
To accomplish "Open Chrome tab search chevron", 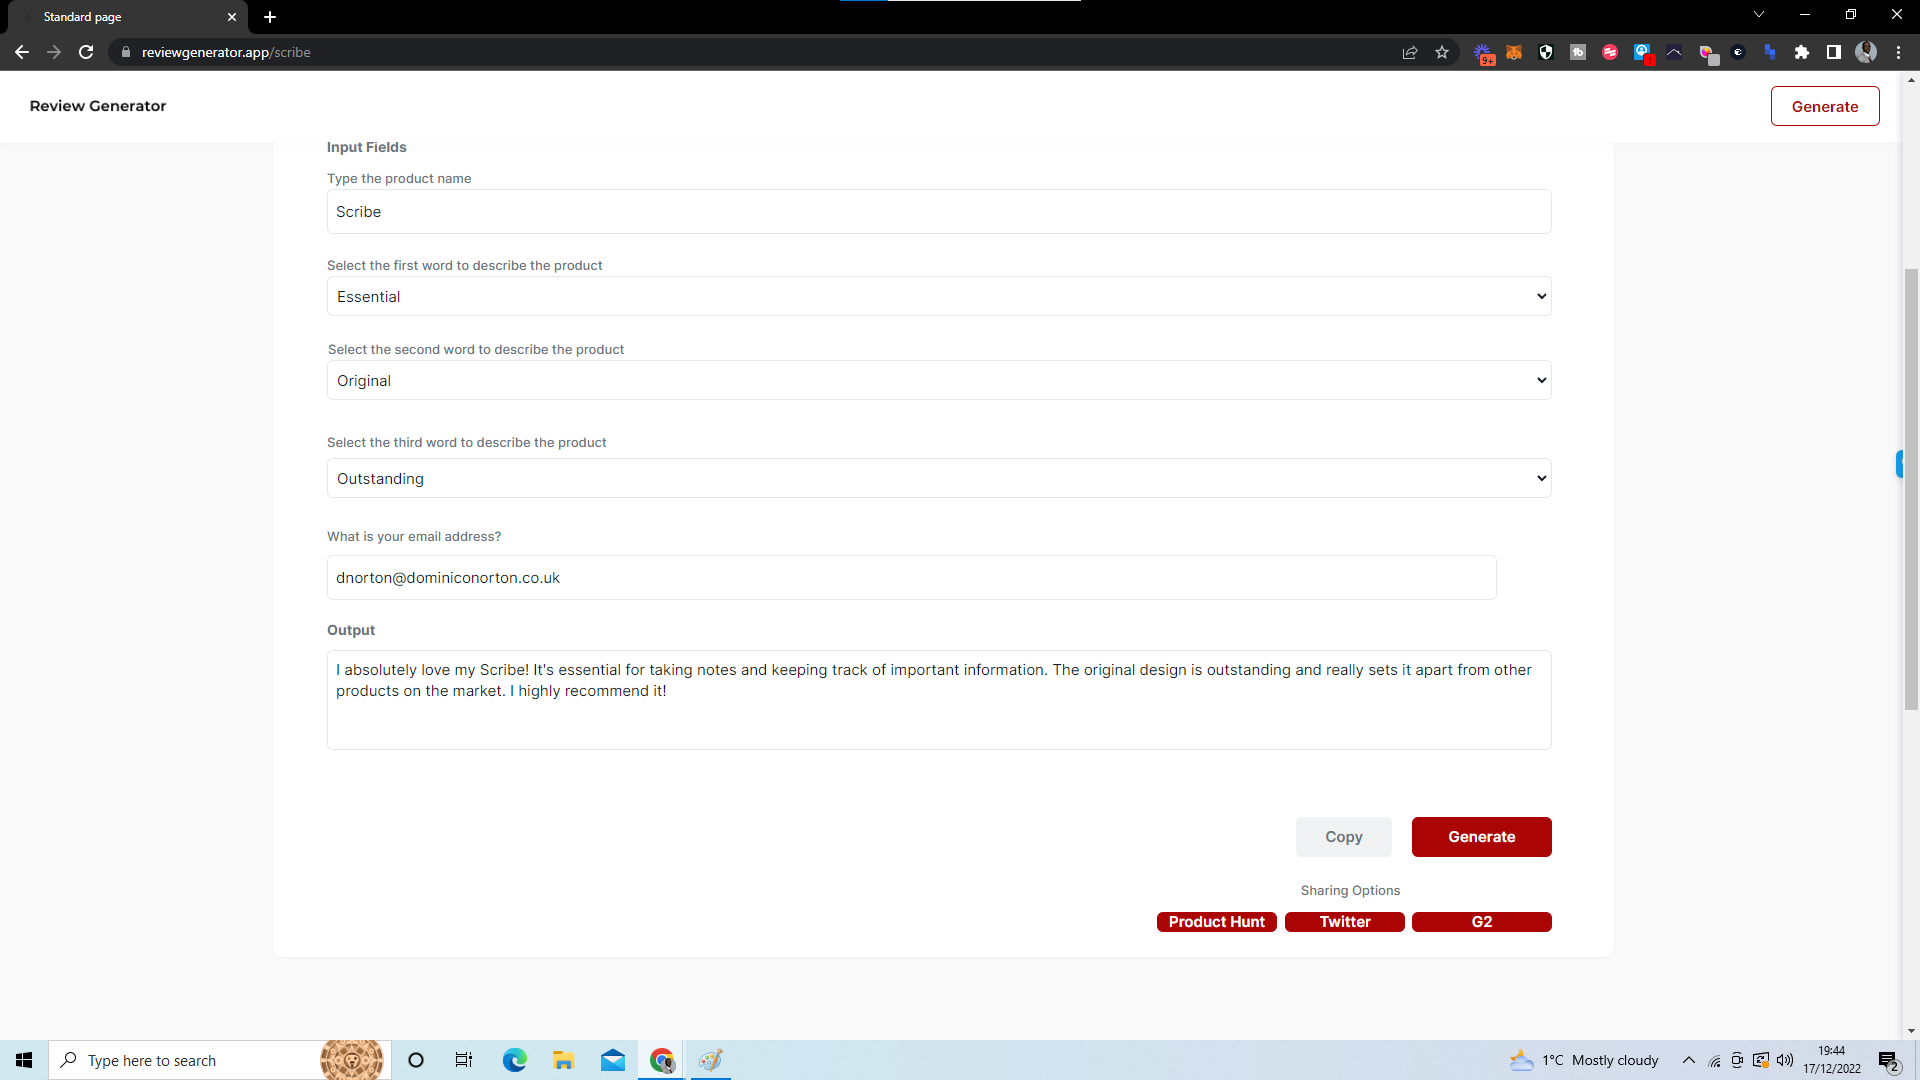I will click(x=1759, y=15).
